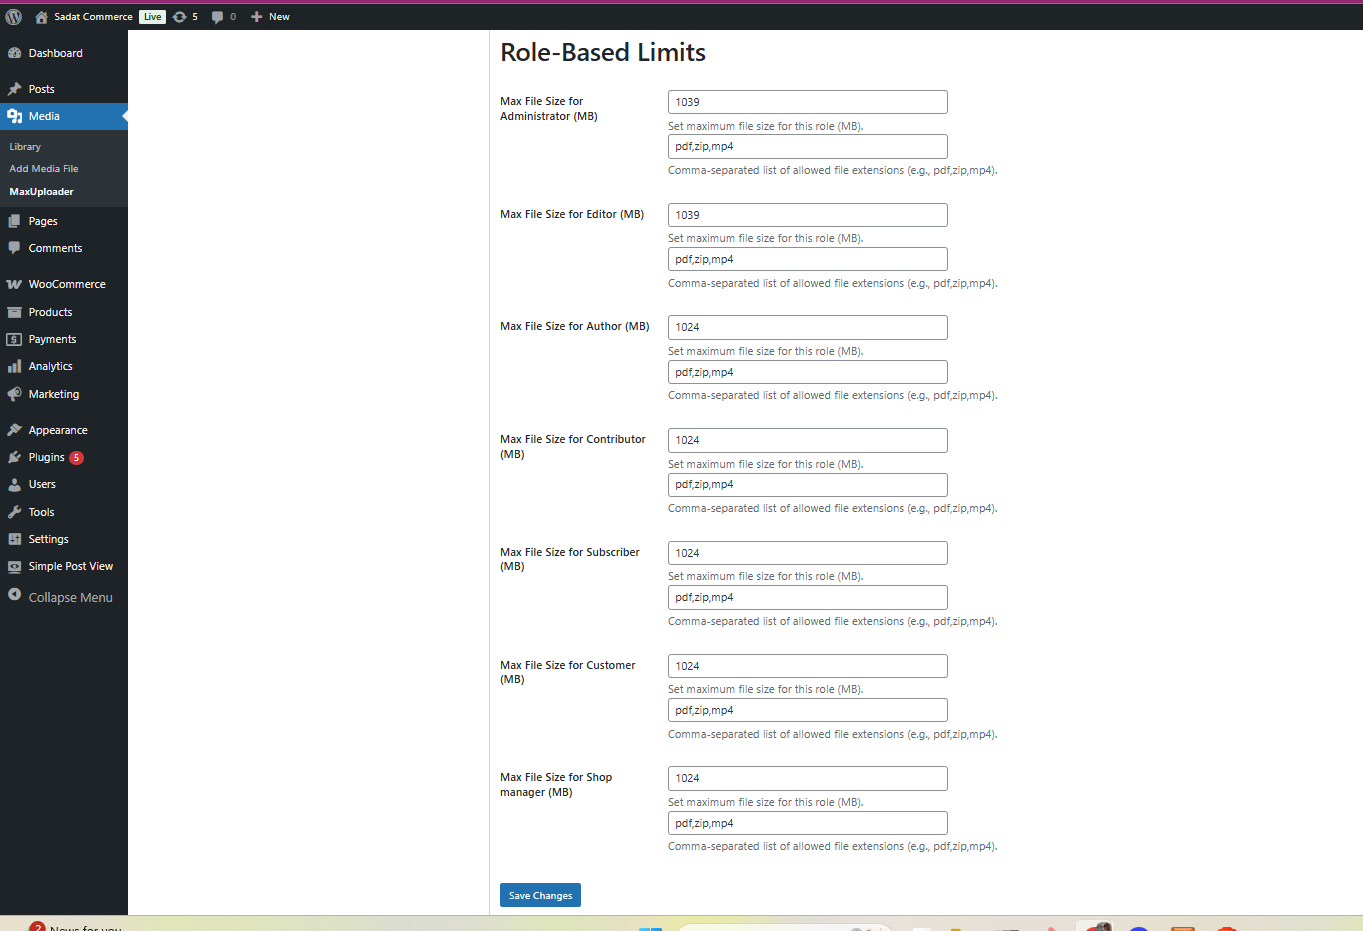Click the Add Media File submenu link
Image resolution: width=1363 pixels, height=931 pixels.
(x=44, y=169)
